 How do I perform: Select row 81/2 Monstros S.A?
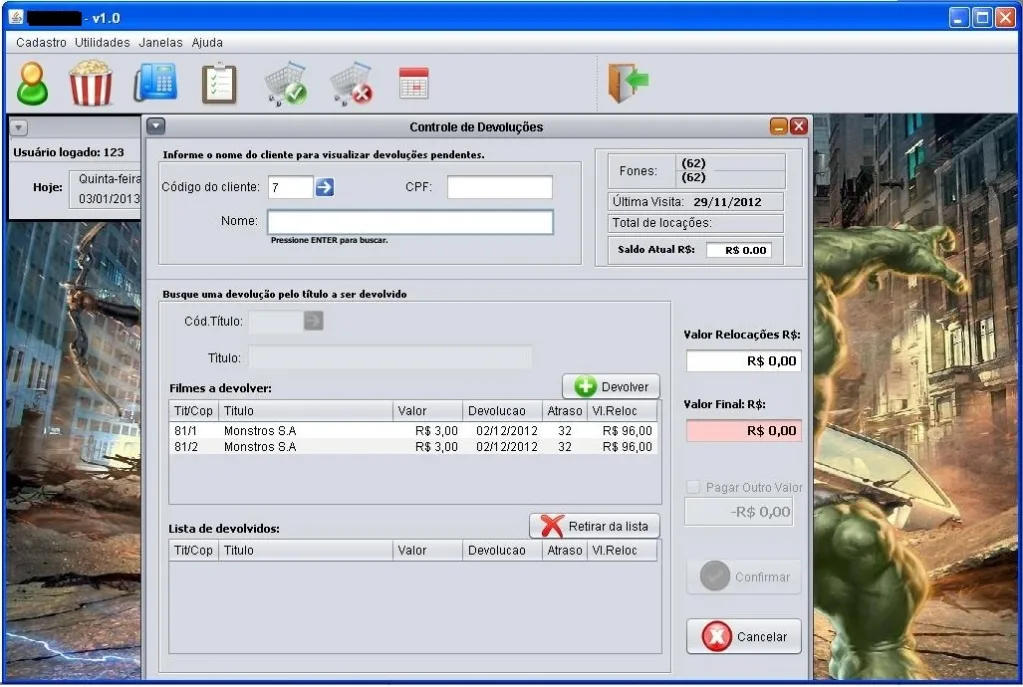[x=413, y=446]
